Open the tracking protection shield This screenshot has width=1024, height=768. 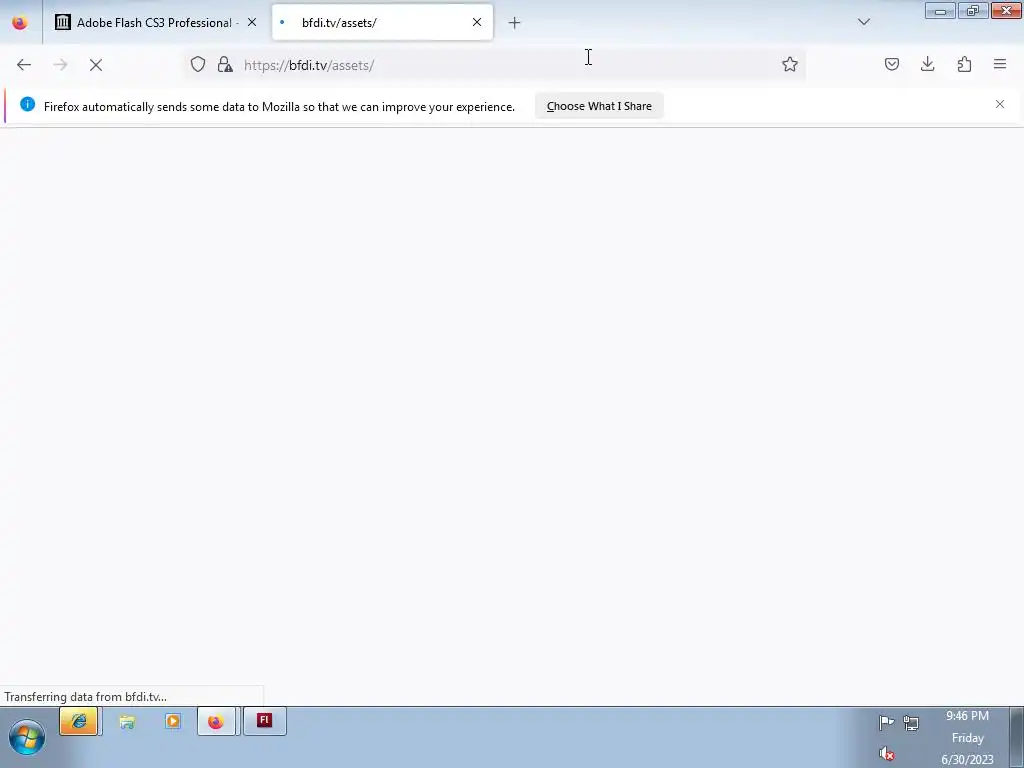coord(198,64)
